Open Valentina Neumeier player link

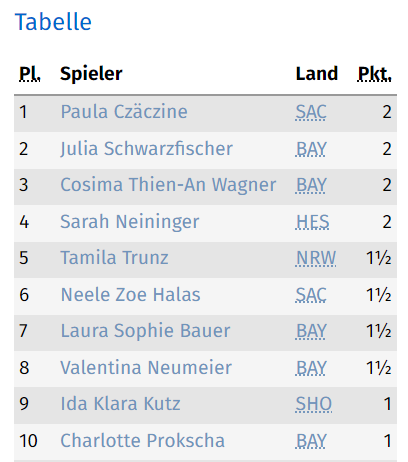[146, 368]
